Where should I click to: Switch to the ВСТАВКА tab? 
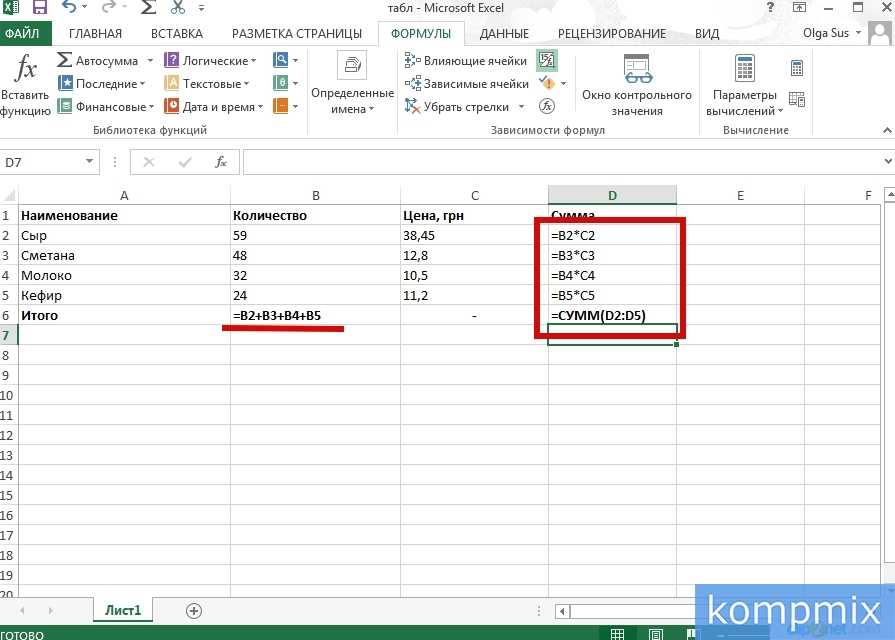pos(176,34)
